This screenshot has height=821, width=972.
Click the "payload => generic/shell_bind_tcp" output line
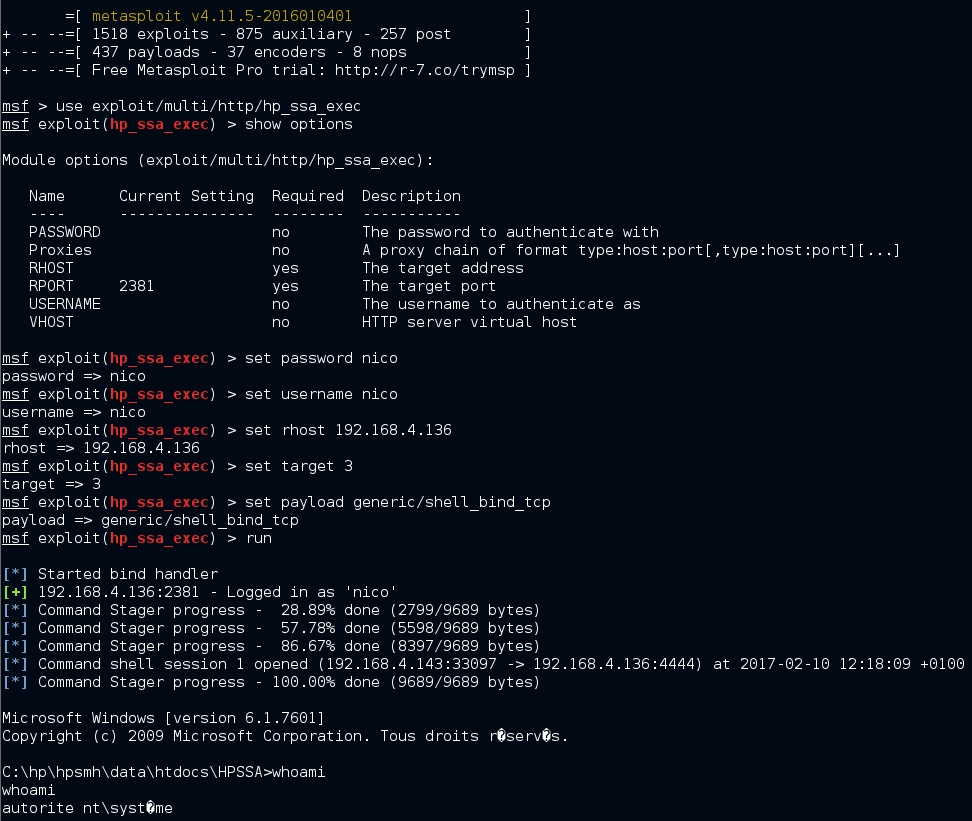point(150,520)
